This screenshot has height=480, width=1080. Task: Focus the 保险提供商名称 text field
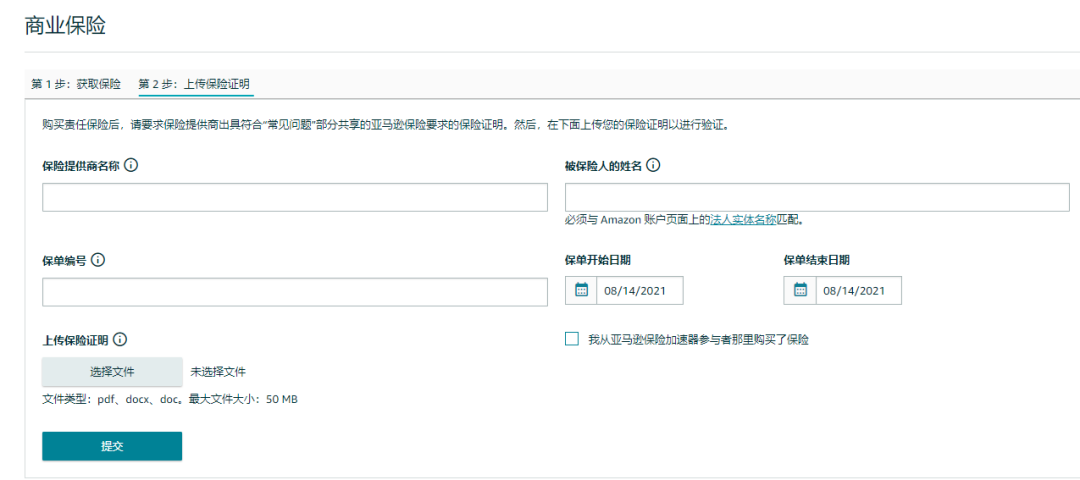point(295,197)
